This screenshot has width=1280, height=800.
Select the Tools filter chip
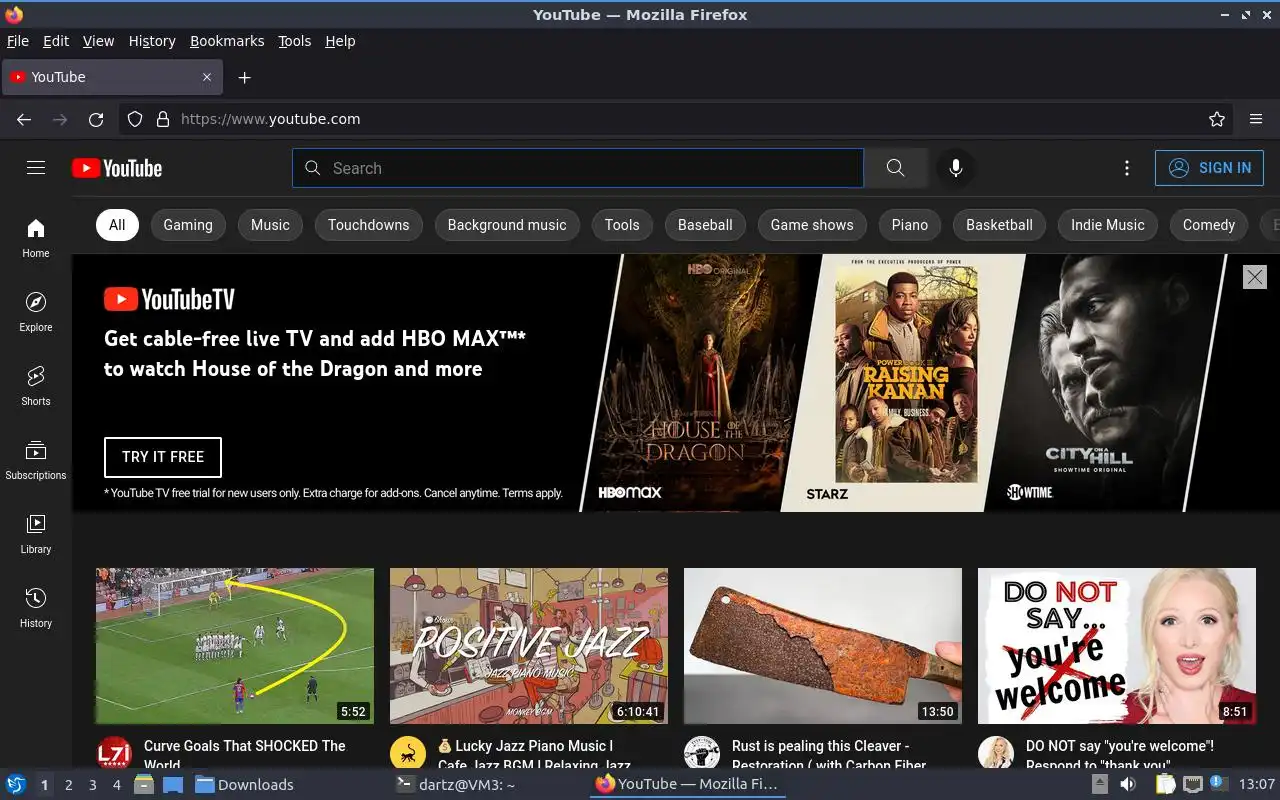(x=622, y=225)
